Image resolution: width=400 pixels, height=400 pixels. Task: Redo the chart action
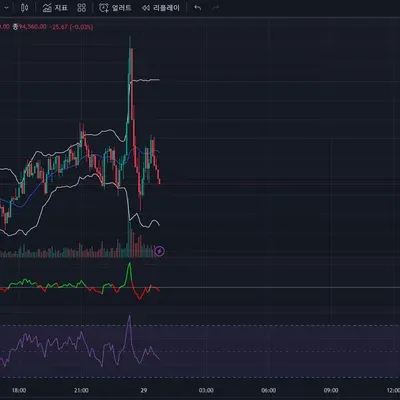click(x=216, y=8)
